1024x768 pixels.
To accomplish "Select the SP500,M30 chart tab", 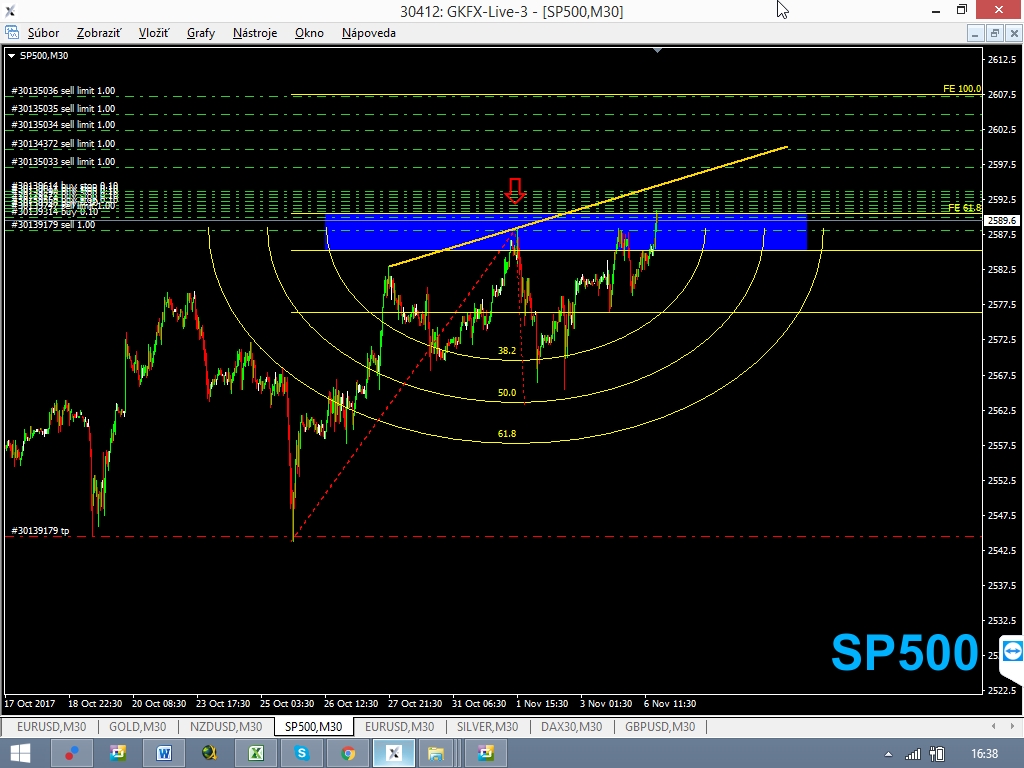I will point(313,726).
